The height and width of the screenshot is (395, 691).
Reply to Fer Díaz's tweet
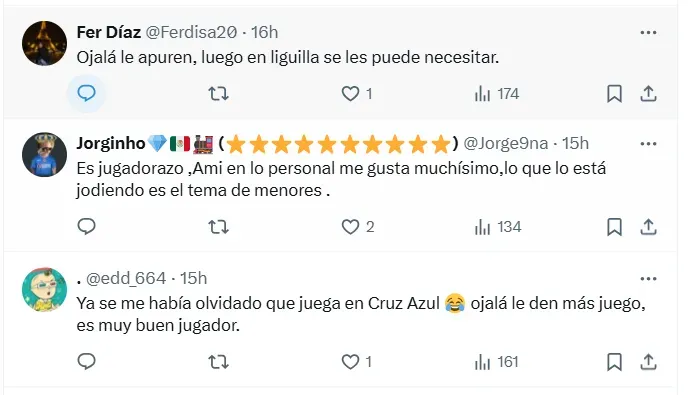click(x=86, y=93)
